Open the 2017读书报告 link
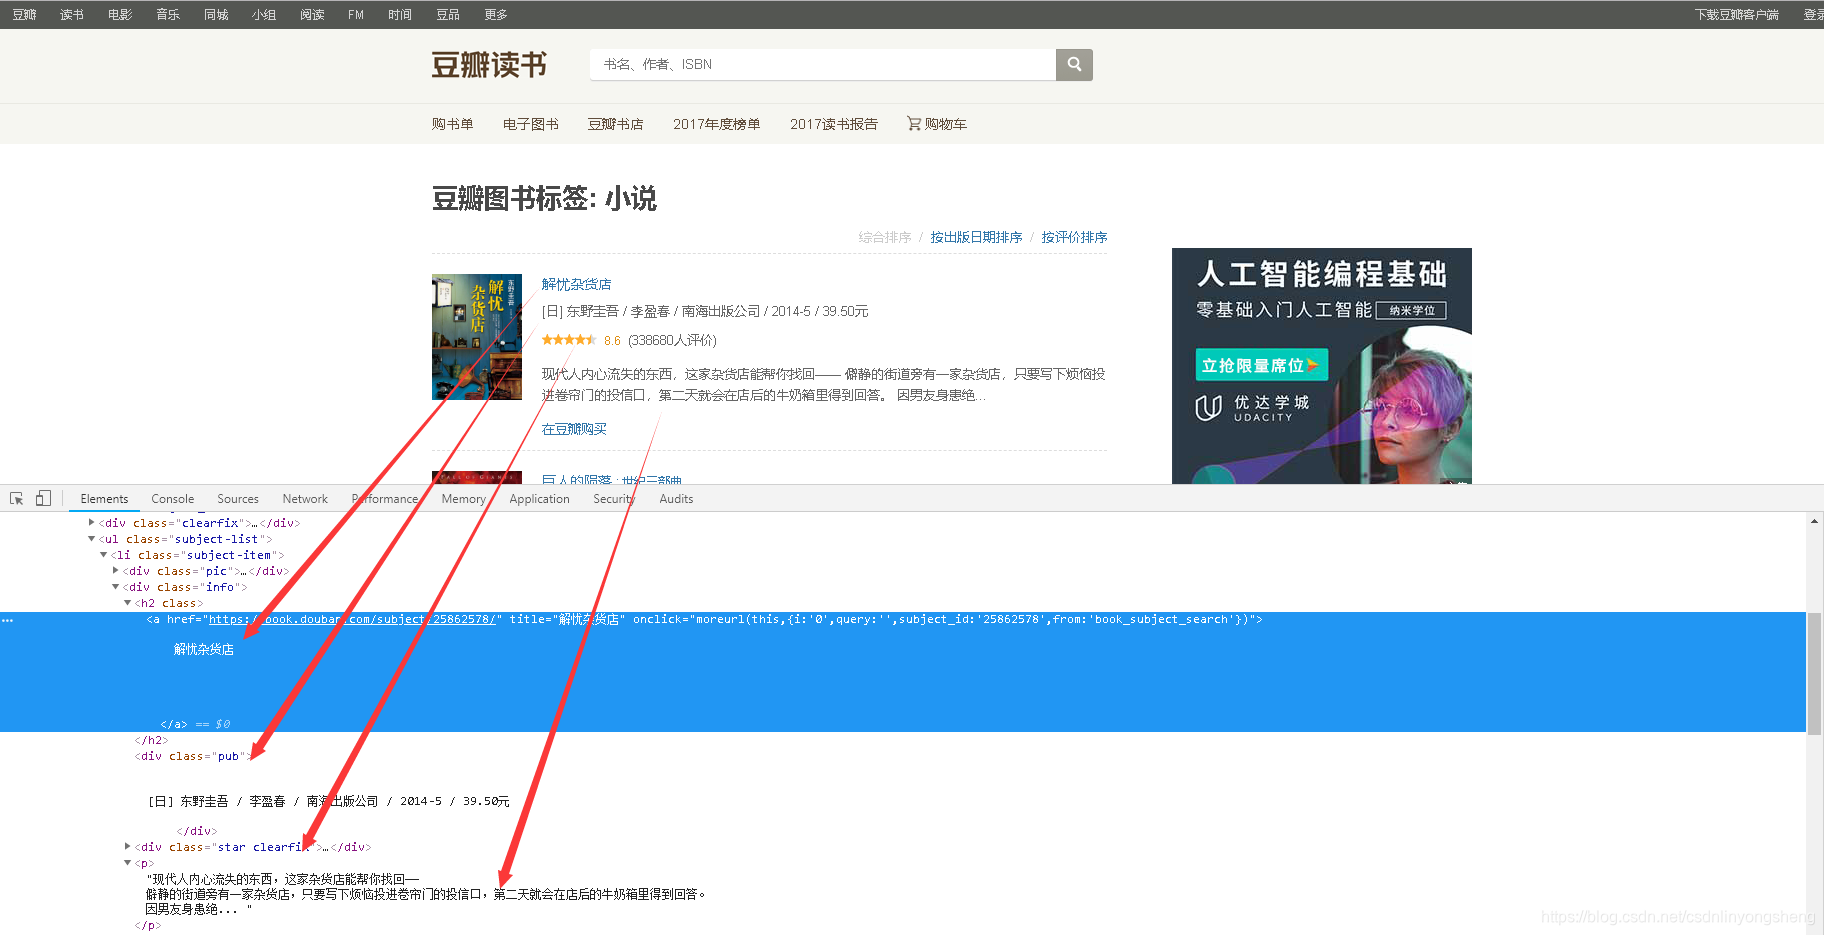1824x935 pixels. click(x=834, y=124)
